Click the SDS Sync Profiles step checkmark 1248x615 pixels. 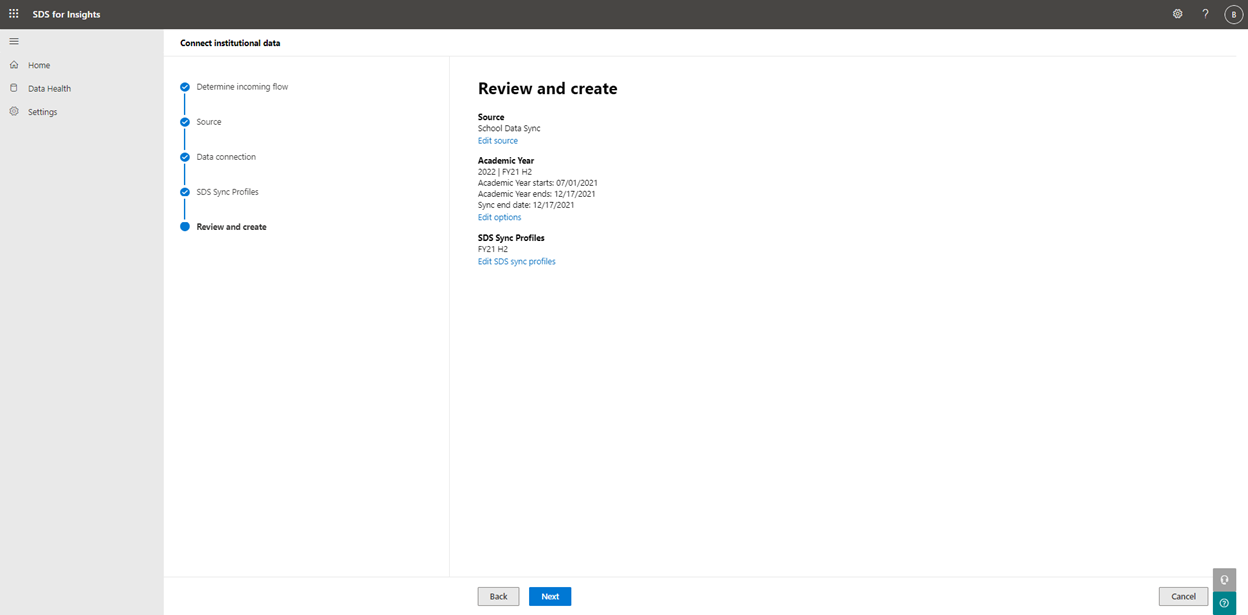[x=185, y=192]
